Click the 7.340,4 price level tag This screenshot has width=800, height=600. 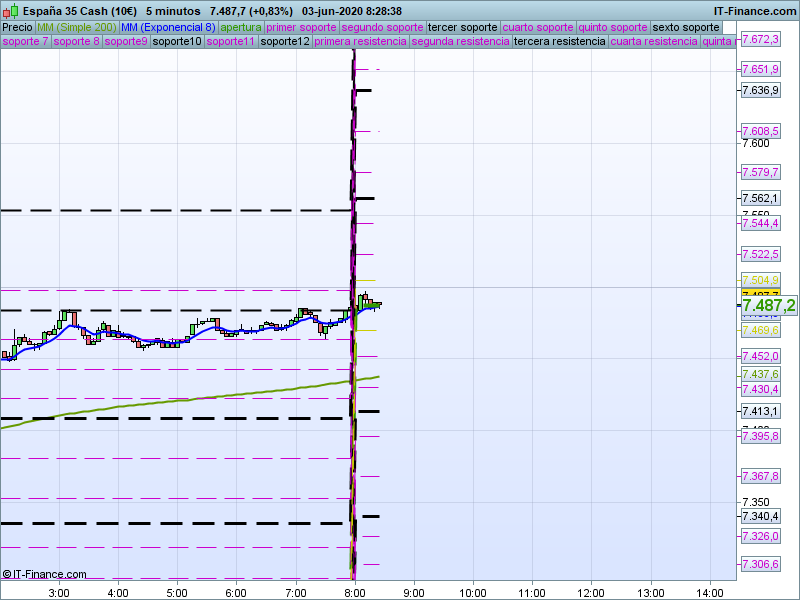[x=760, y=516]
